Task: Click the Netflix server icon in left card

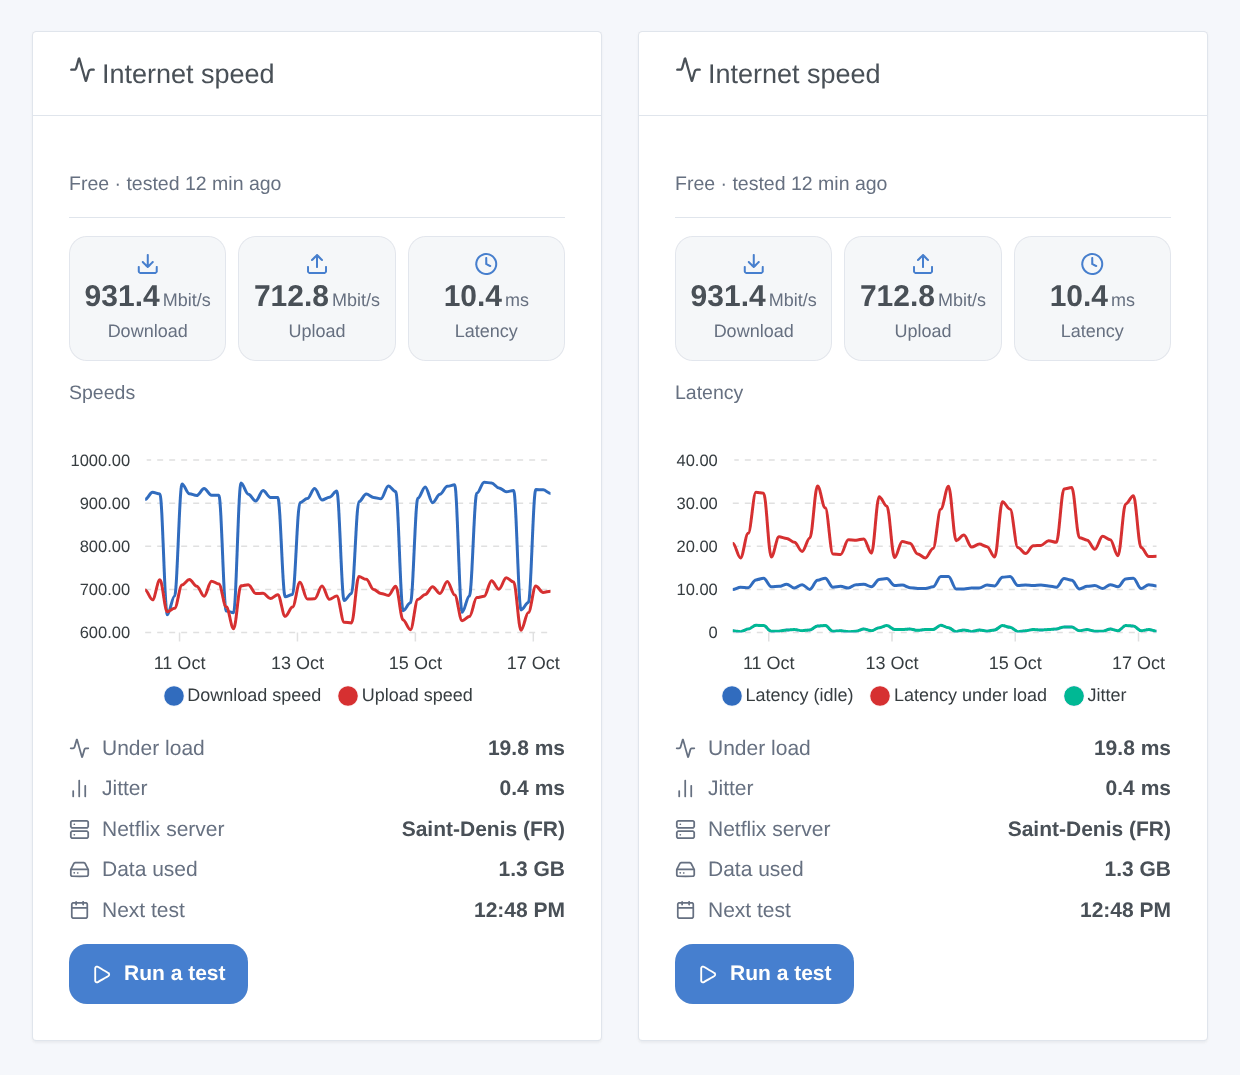Action: click(80, 829)
